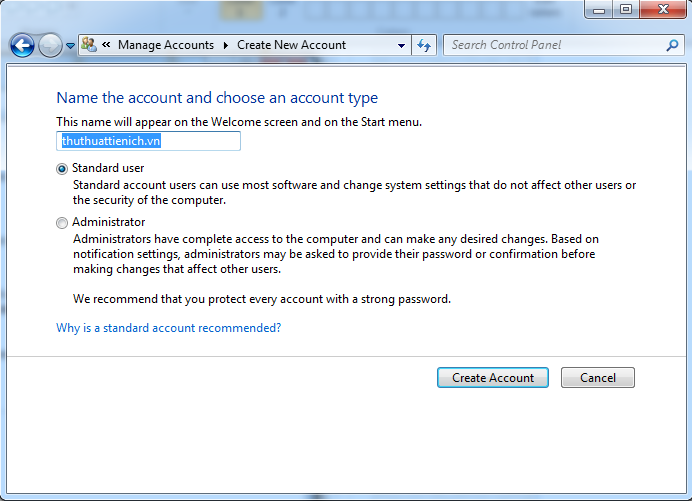Minimize the Control Panel window
692x501 pixels.
pyautogui.click(x=599, y=9)
